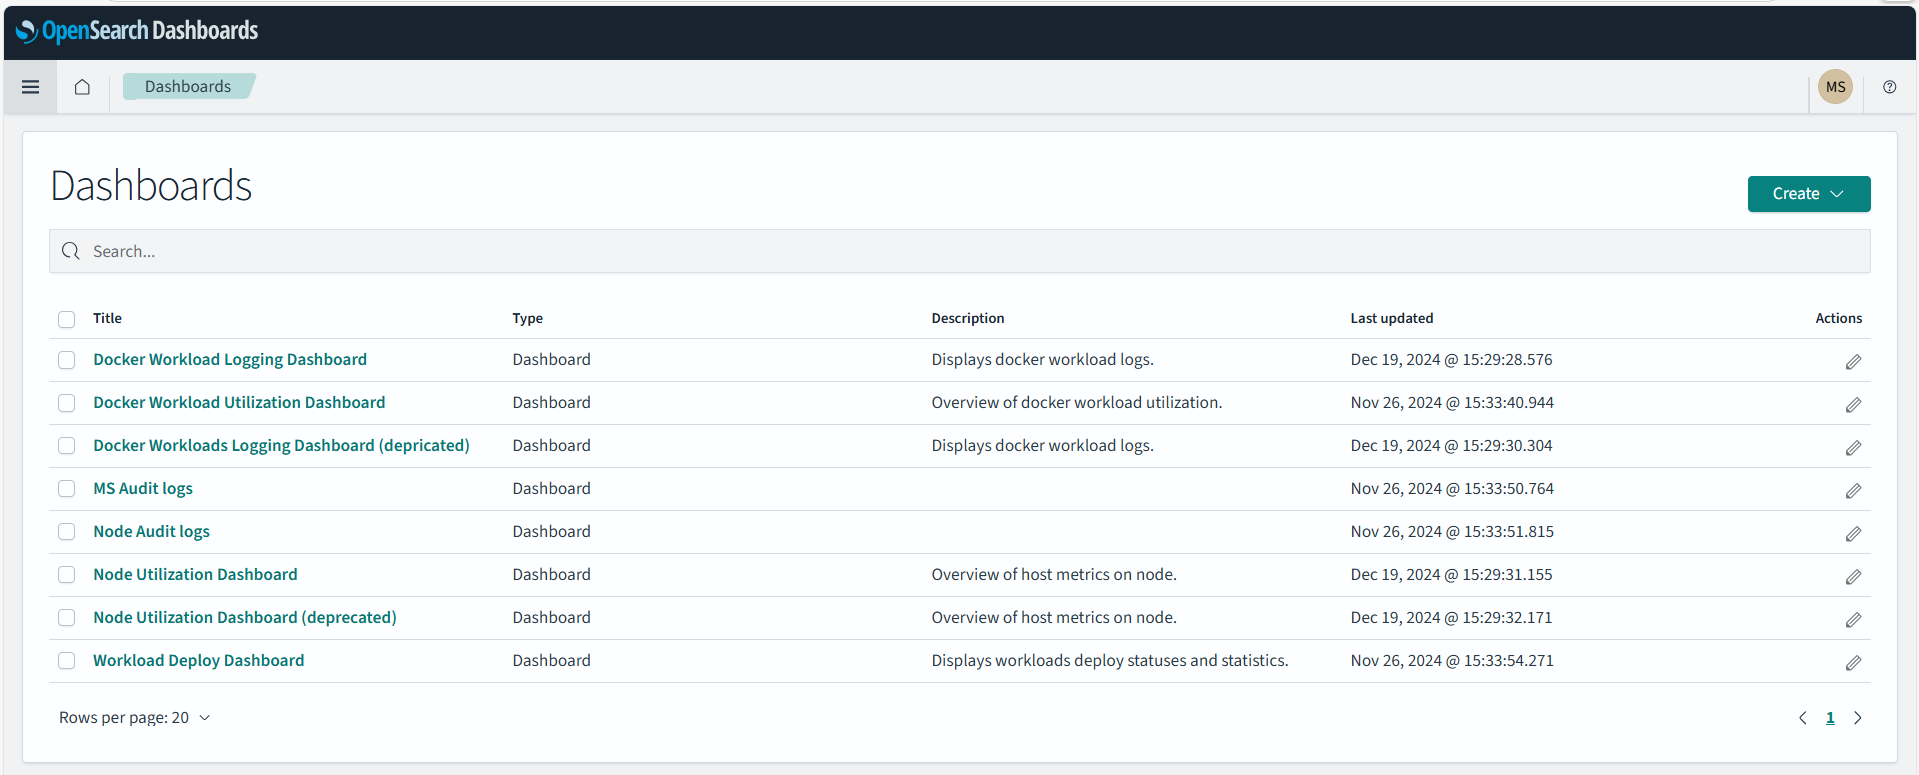Screen dimensions: 1919x775
Task: Open the Rows per page dropdown
Action: click(x=134, y=718)
